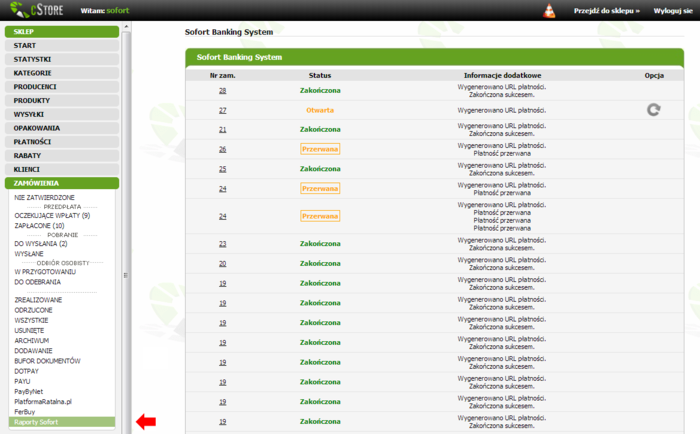Open the SKLEP menu section

[62, 32]
